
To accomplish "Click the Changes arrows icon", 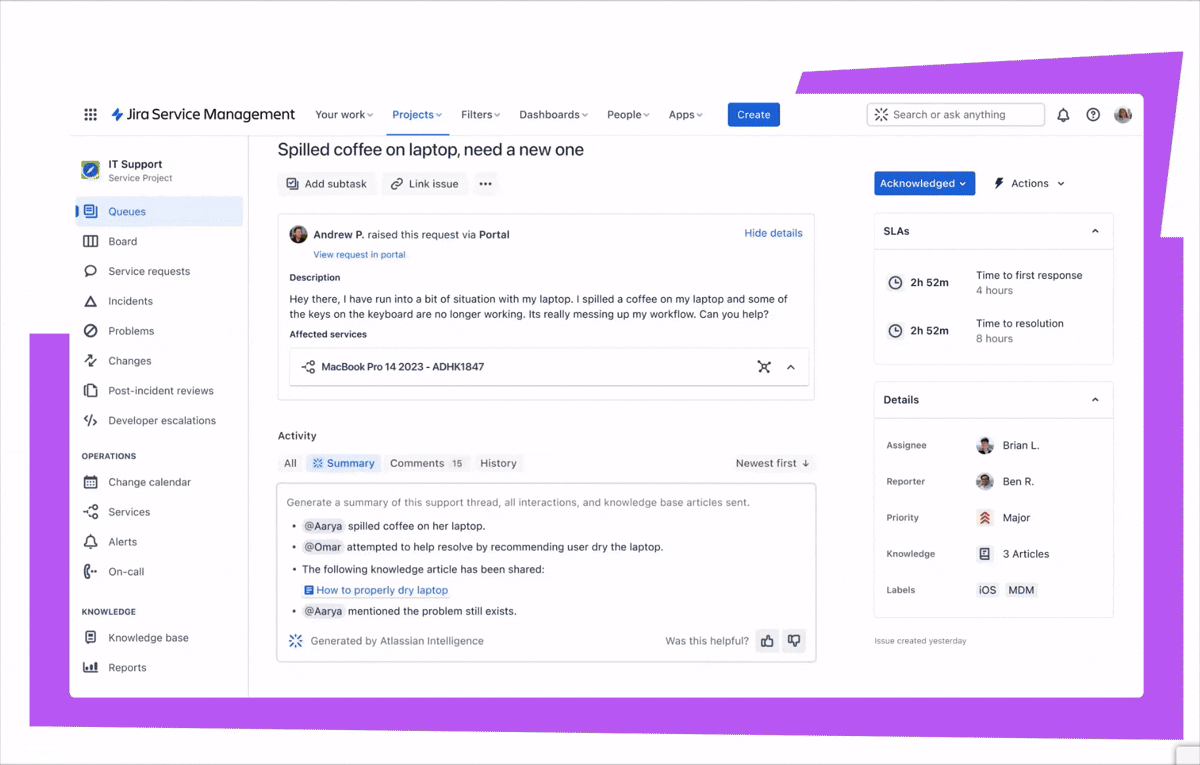I will pos(90,361).
